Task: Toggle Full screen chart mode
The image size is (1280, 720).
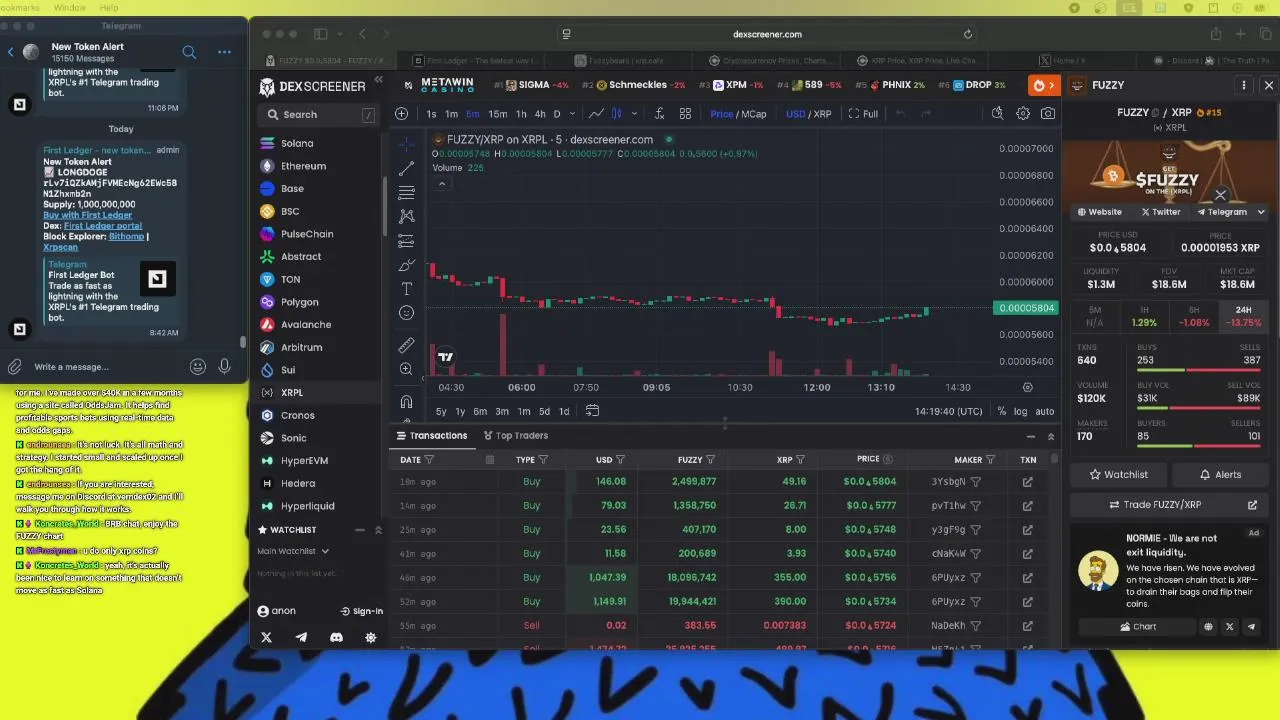Action: 863,114
